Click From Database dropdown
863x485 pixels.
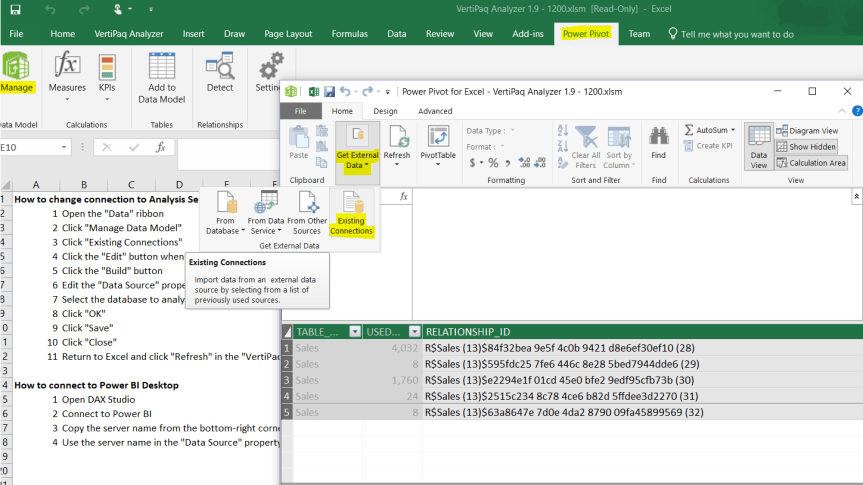pos(225,213)
